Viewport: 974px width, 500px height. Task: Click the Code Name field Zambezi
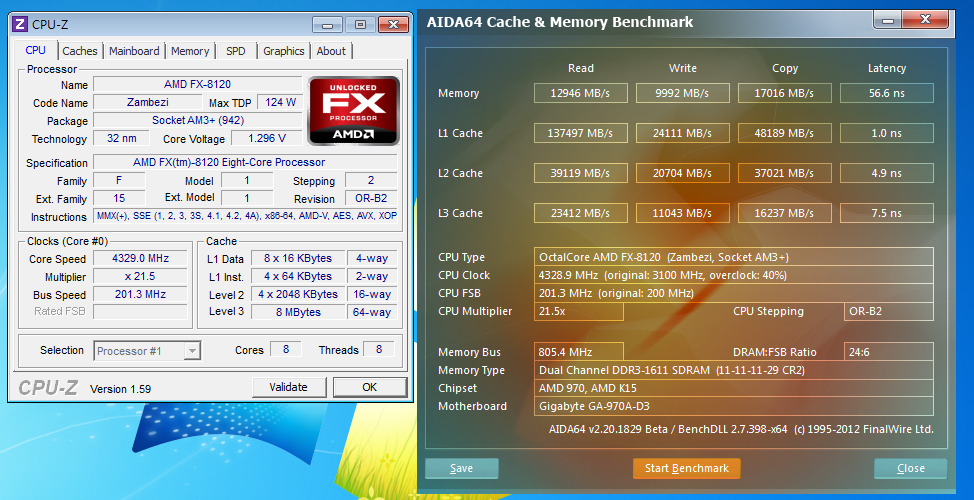pos(147,102)
